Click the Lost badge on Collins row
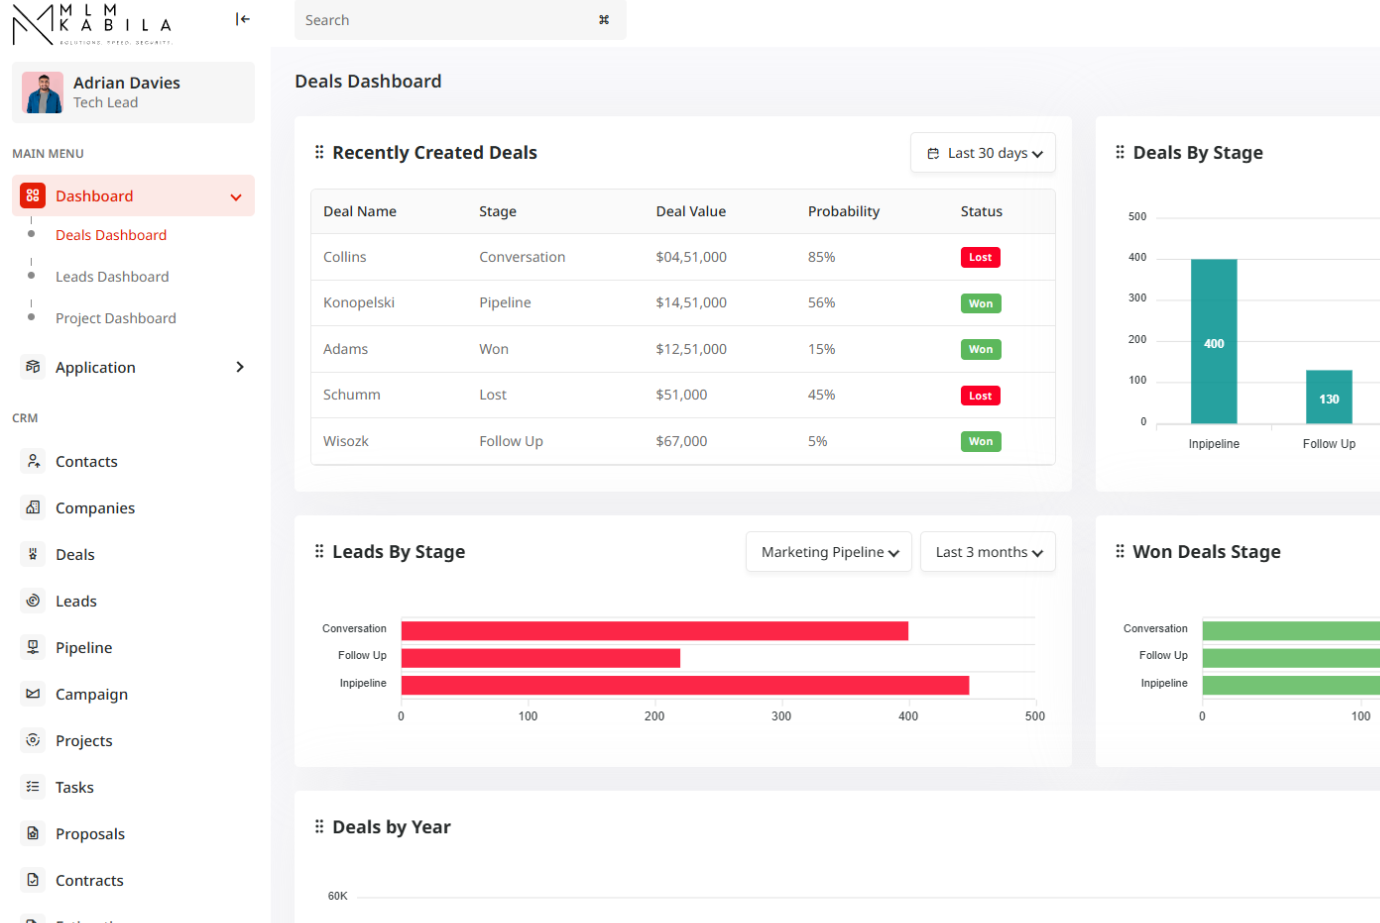Screen dimensions: 1380x923 [980, 257]
